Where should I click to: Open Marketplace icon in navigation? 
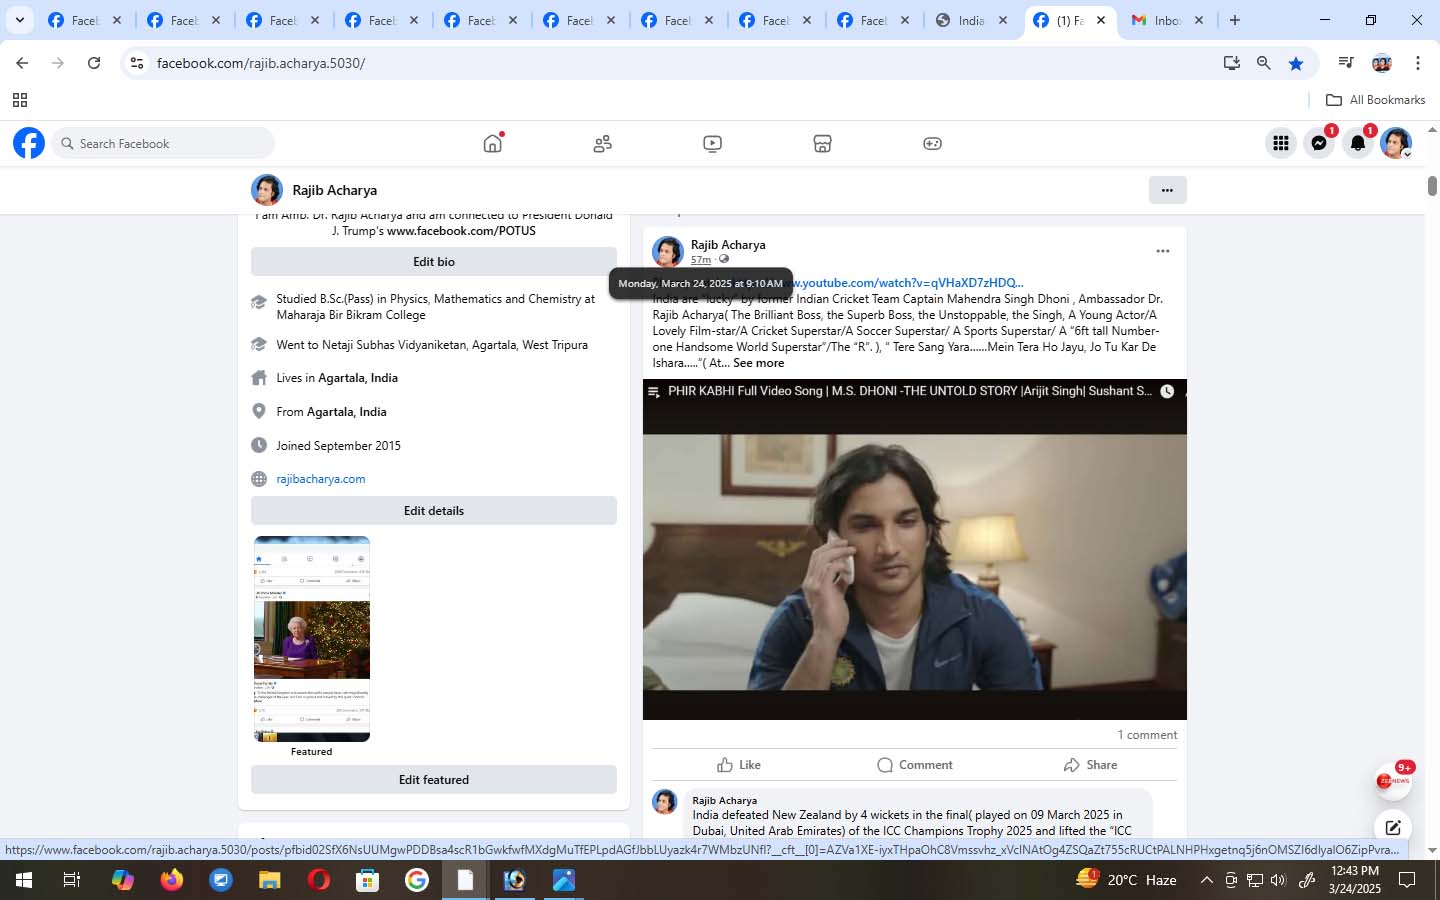tap(822, 144)
